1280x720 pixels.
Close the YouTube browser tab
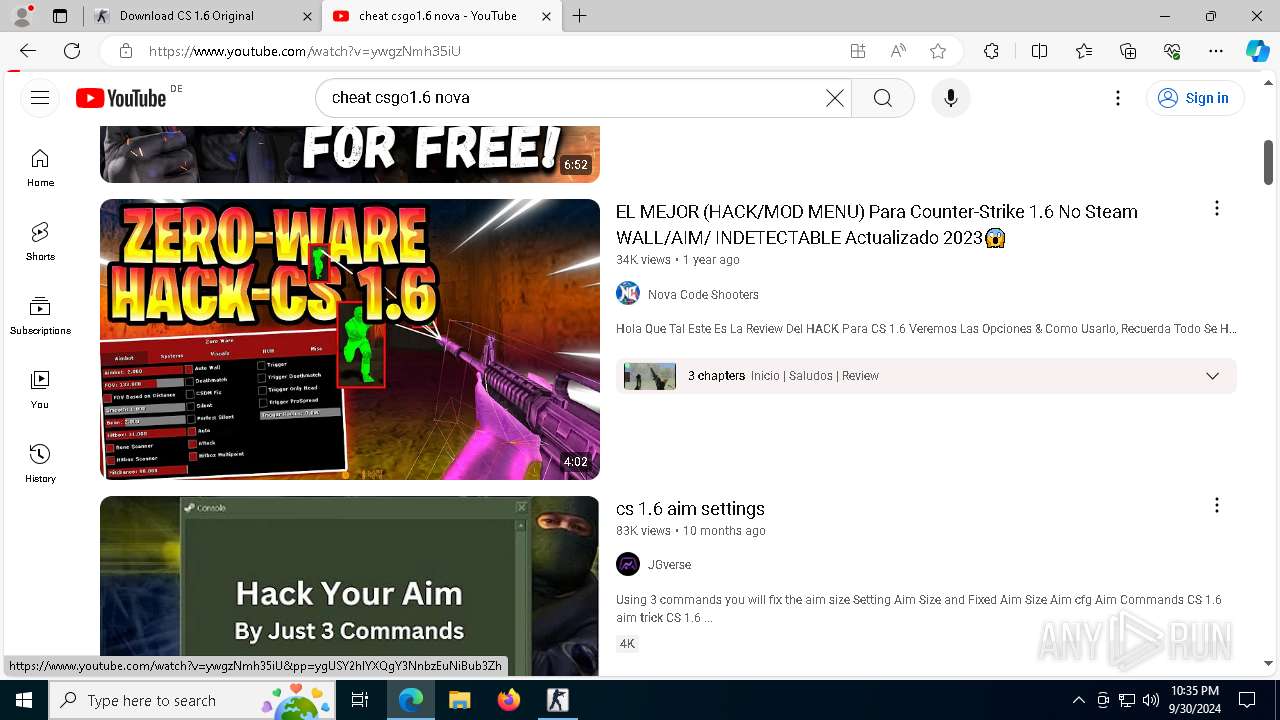coord(546,16)
